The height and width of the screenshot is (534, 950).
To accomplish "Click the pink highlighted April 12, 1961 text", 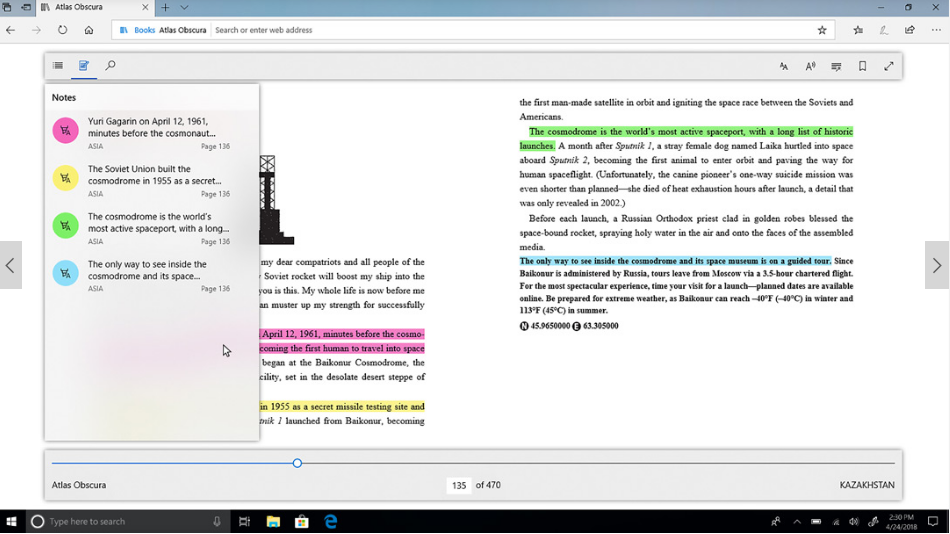I will pos(342,341).
